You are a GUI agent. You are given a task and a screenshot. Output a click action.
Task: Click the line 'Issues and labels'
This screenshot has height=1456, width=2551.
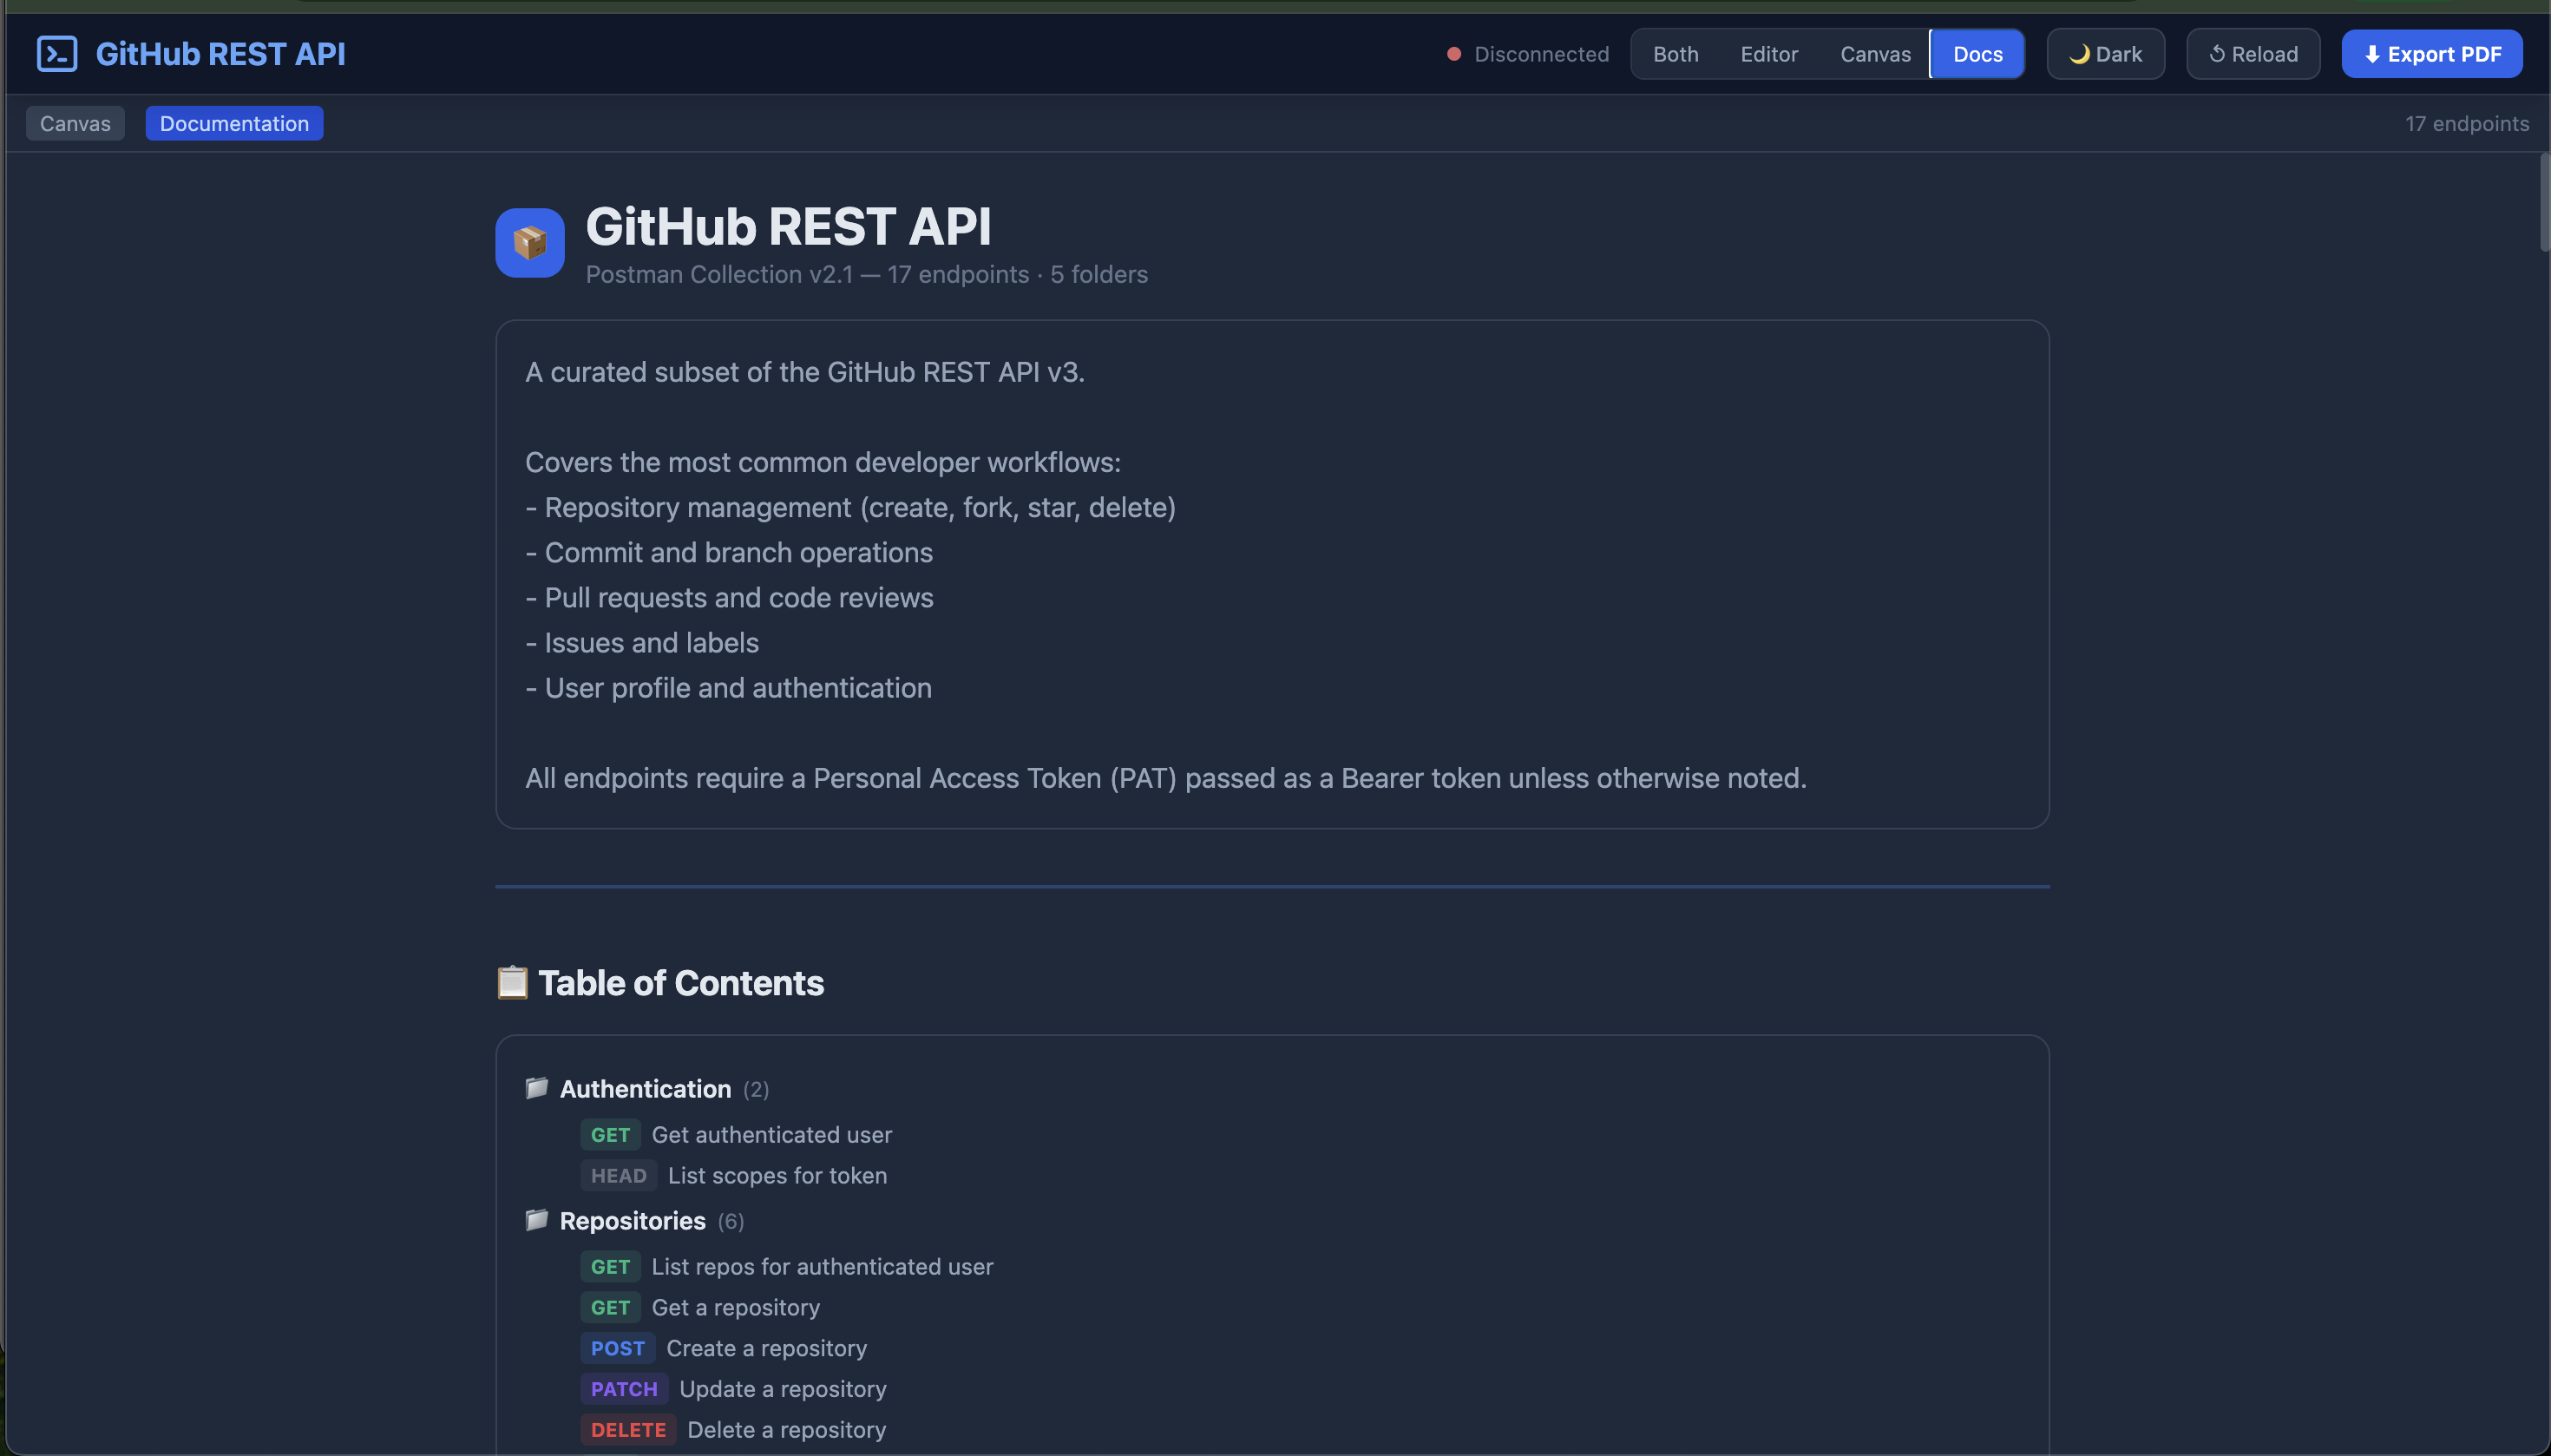pyautogui.click(x=642, y=643)
